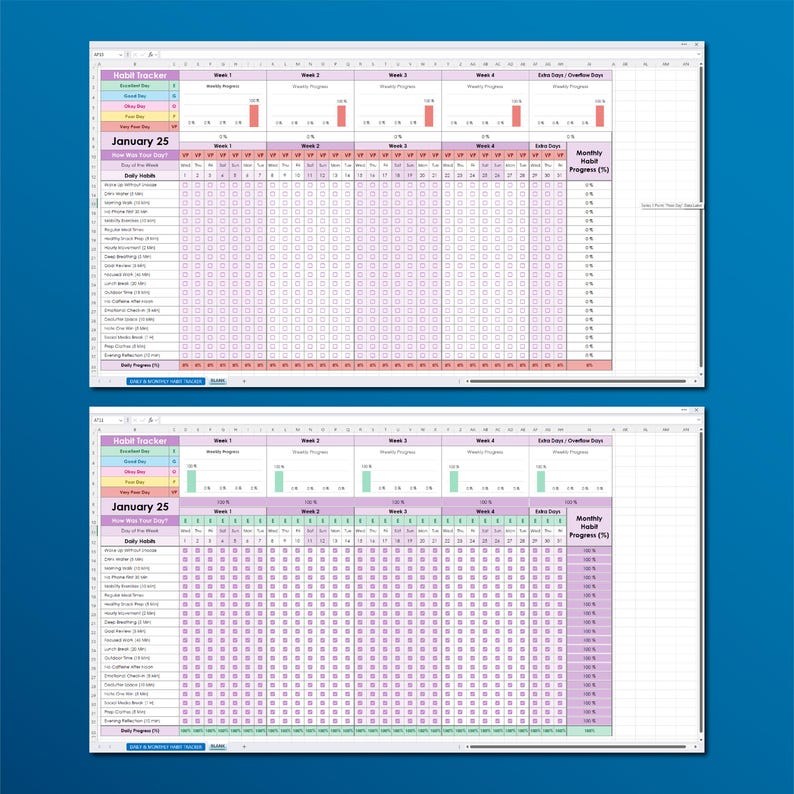Viewport: 794px width, 794px height.
Task: Click Habit Tracker title cell in top window
Action: [140, 75]
